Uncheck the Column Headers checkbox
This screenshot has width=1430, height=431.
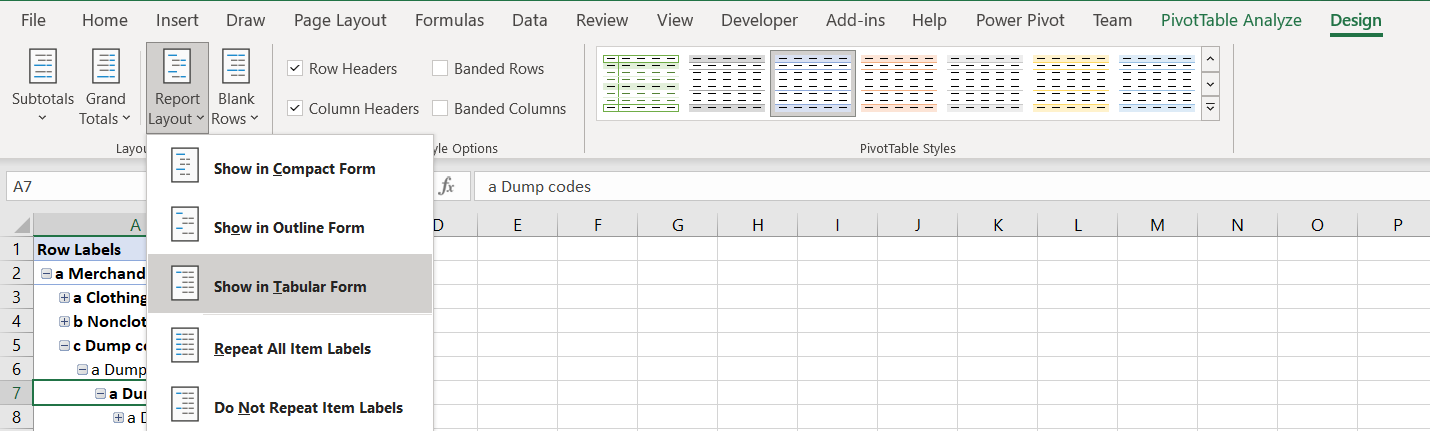(295, 109)
